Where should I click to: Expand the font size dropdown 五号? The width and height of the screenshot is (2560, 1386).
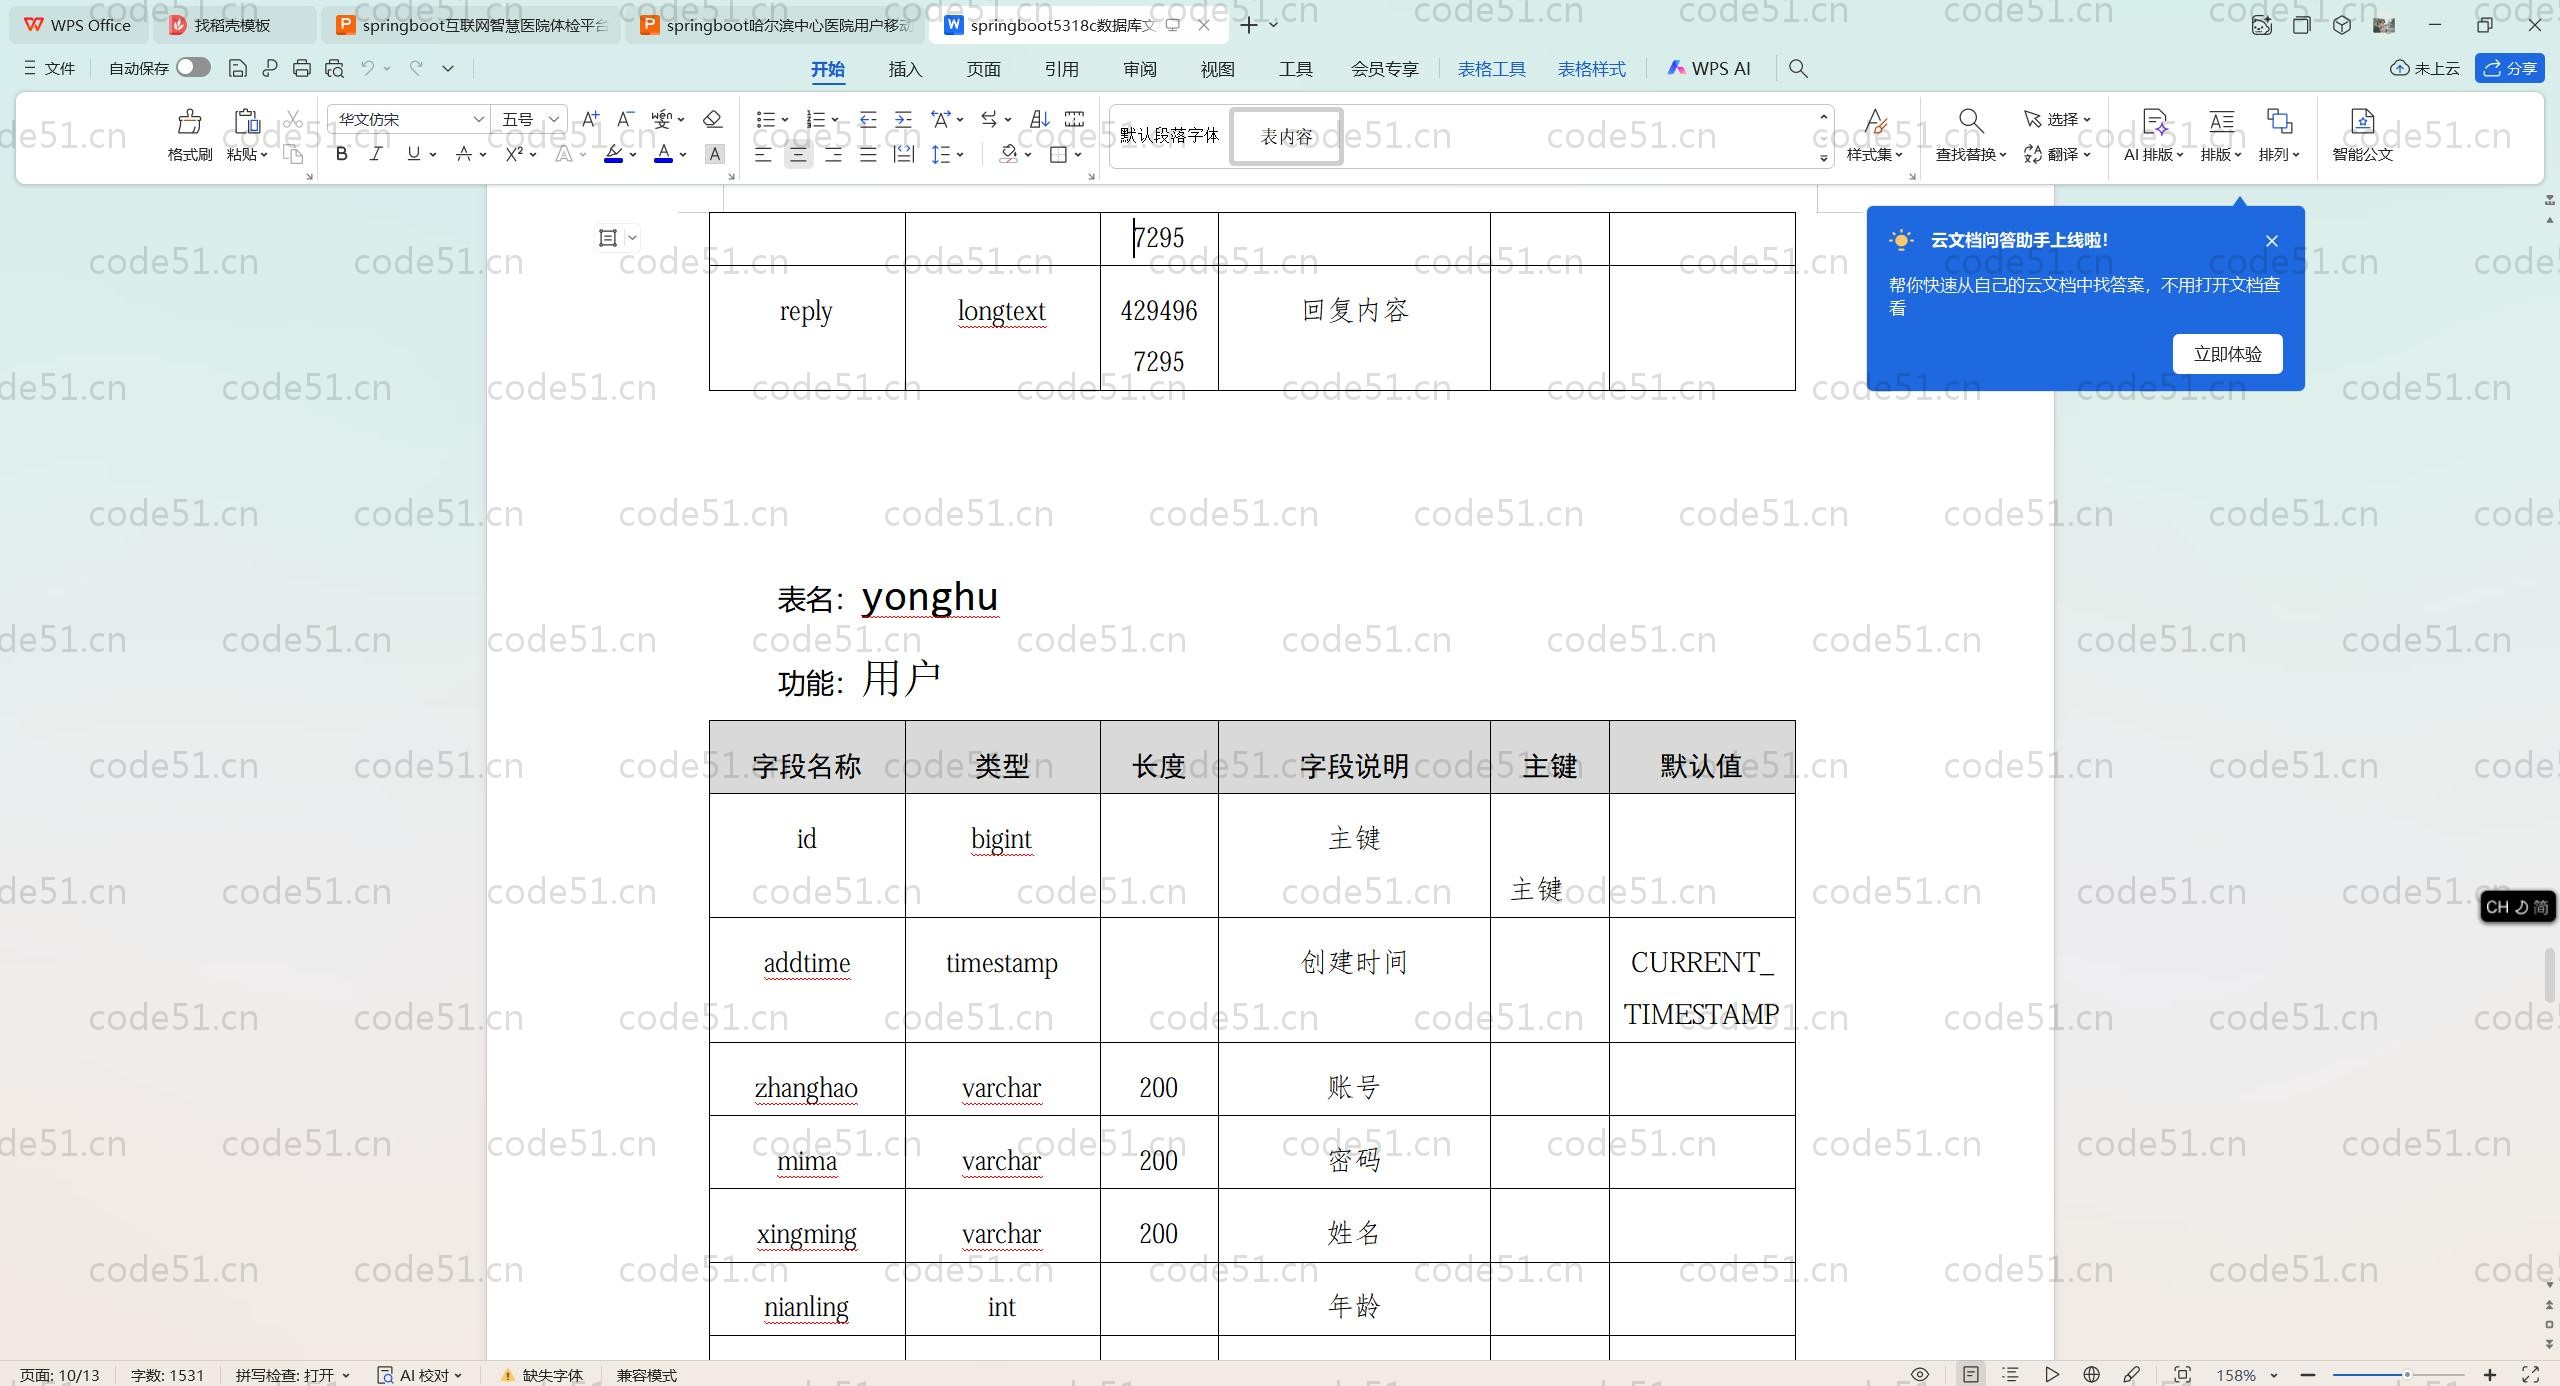point(553,119)
